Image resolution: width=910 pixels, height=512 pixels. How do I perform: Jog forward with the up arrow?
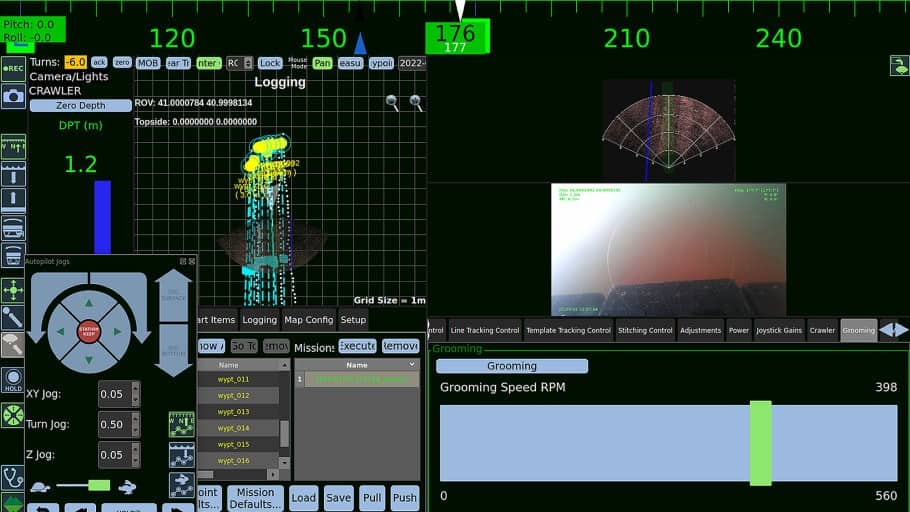pos(89,303)
